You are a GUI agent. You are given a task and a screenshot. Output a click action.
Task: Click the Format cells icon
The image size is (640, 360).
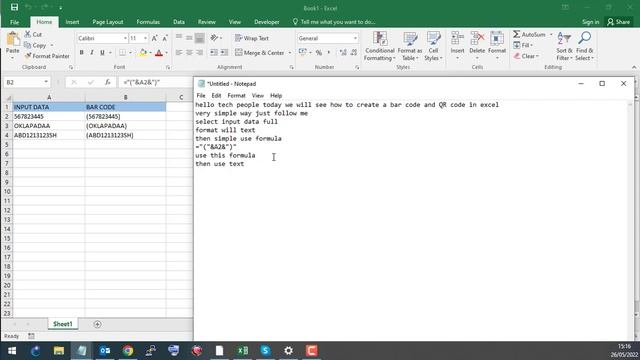click(497, 39)
